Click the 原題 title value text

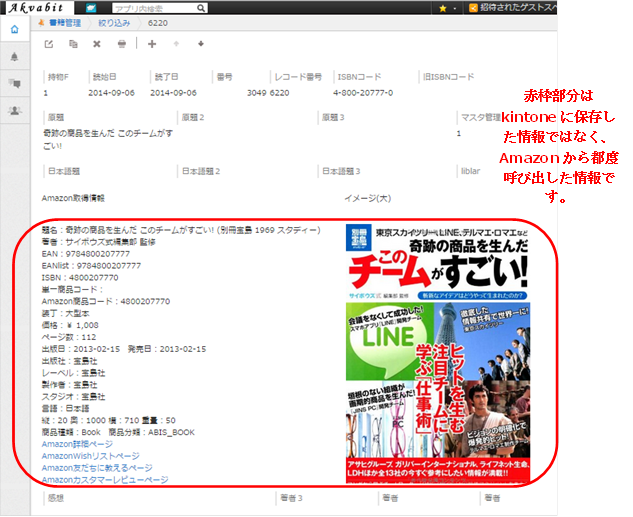pyautogui.click(x=108, y=139)
